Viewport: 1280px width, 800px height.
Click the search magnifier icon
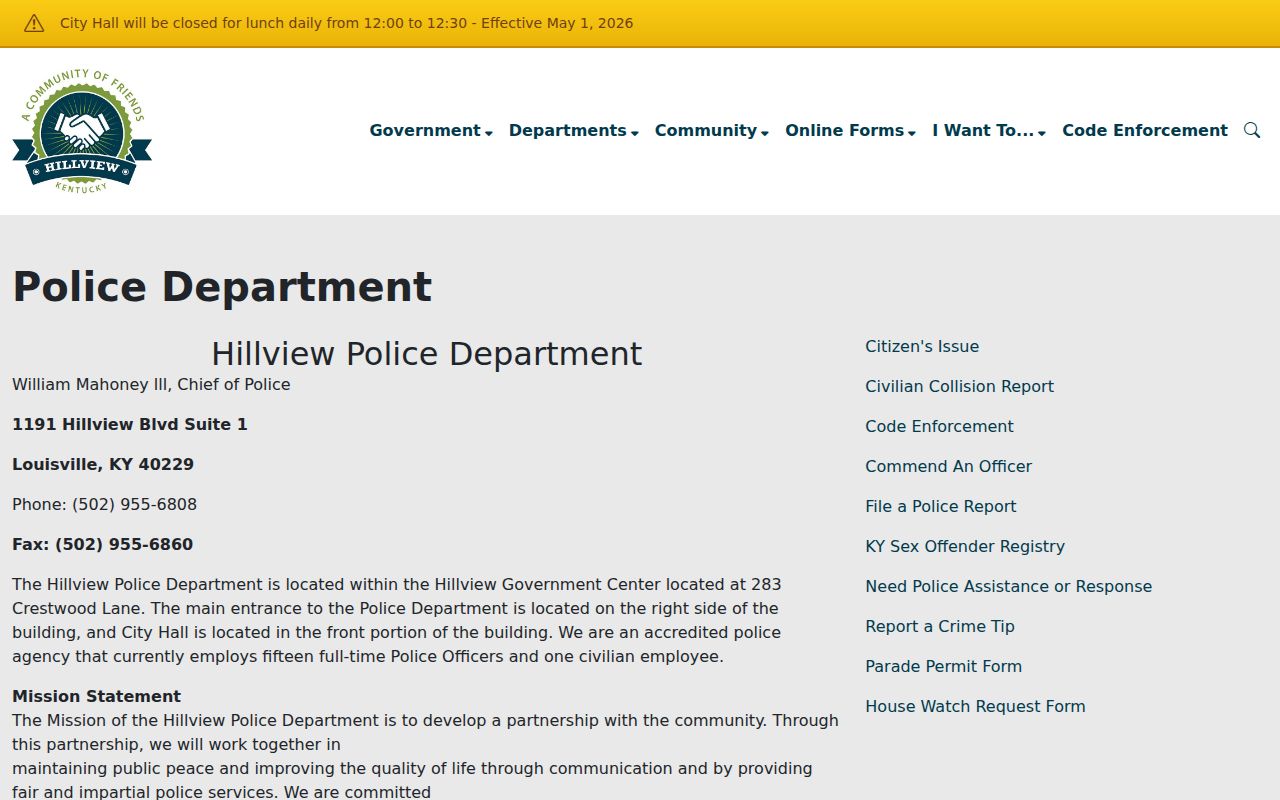click(1251, 130)
